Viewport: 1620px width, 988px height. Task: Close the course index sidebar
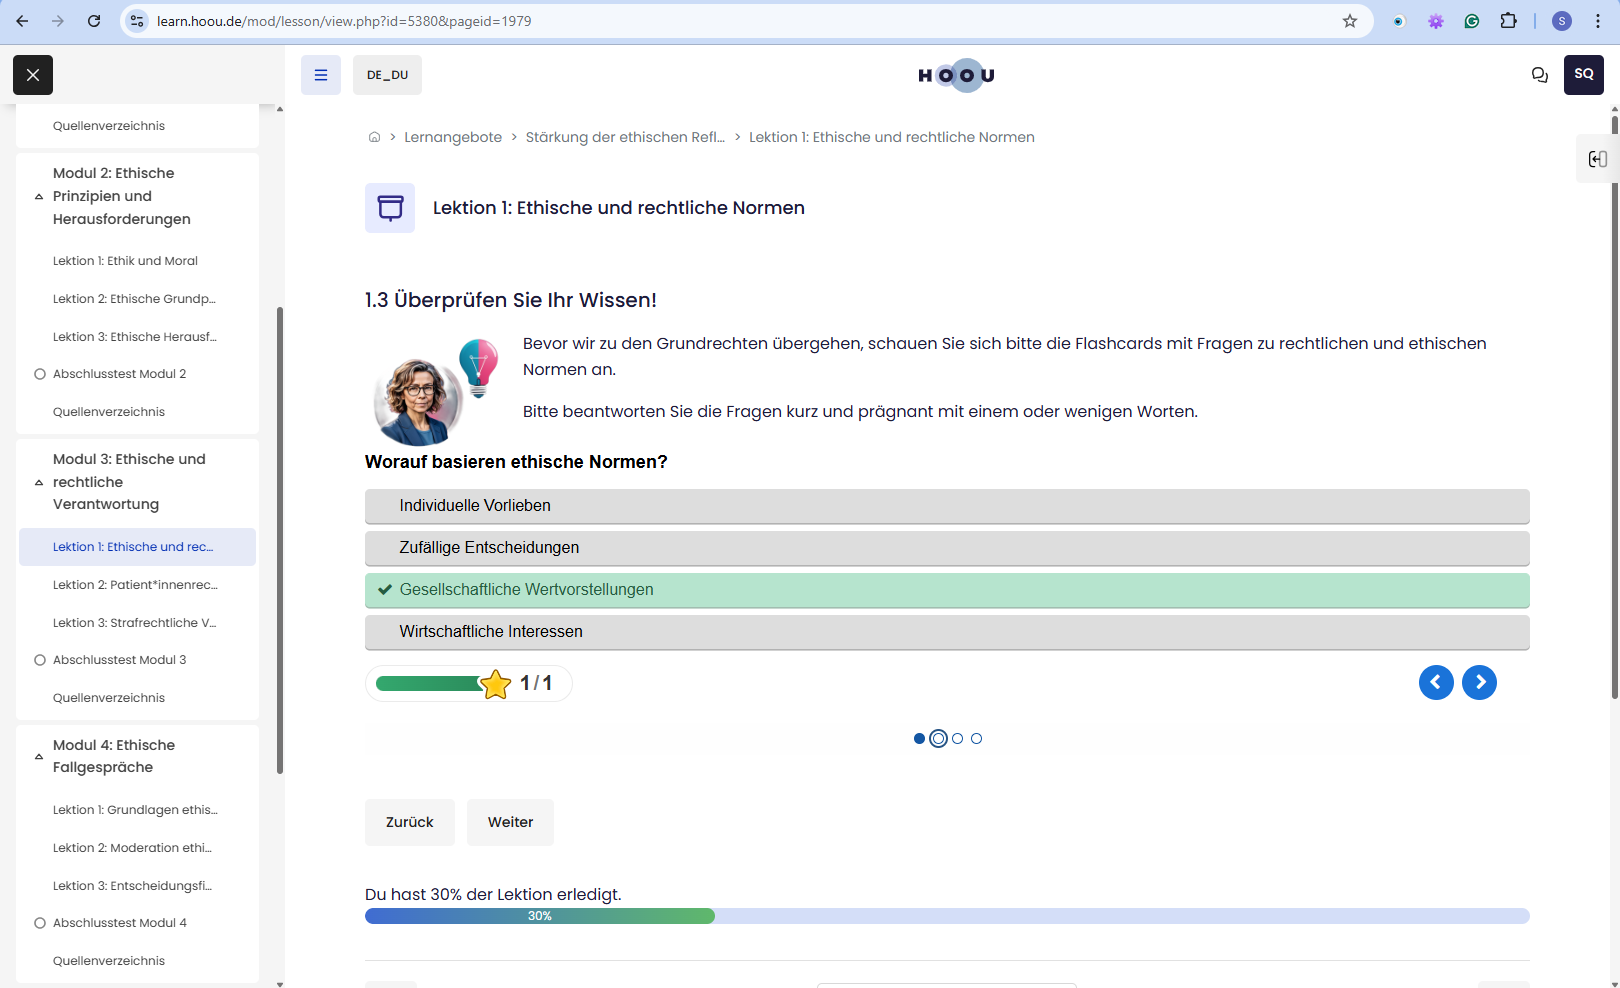[x=33, y=75]
